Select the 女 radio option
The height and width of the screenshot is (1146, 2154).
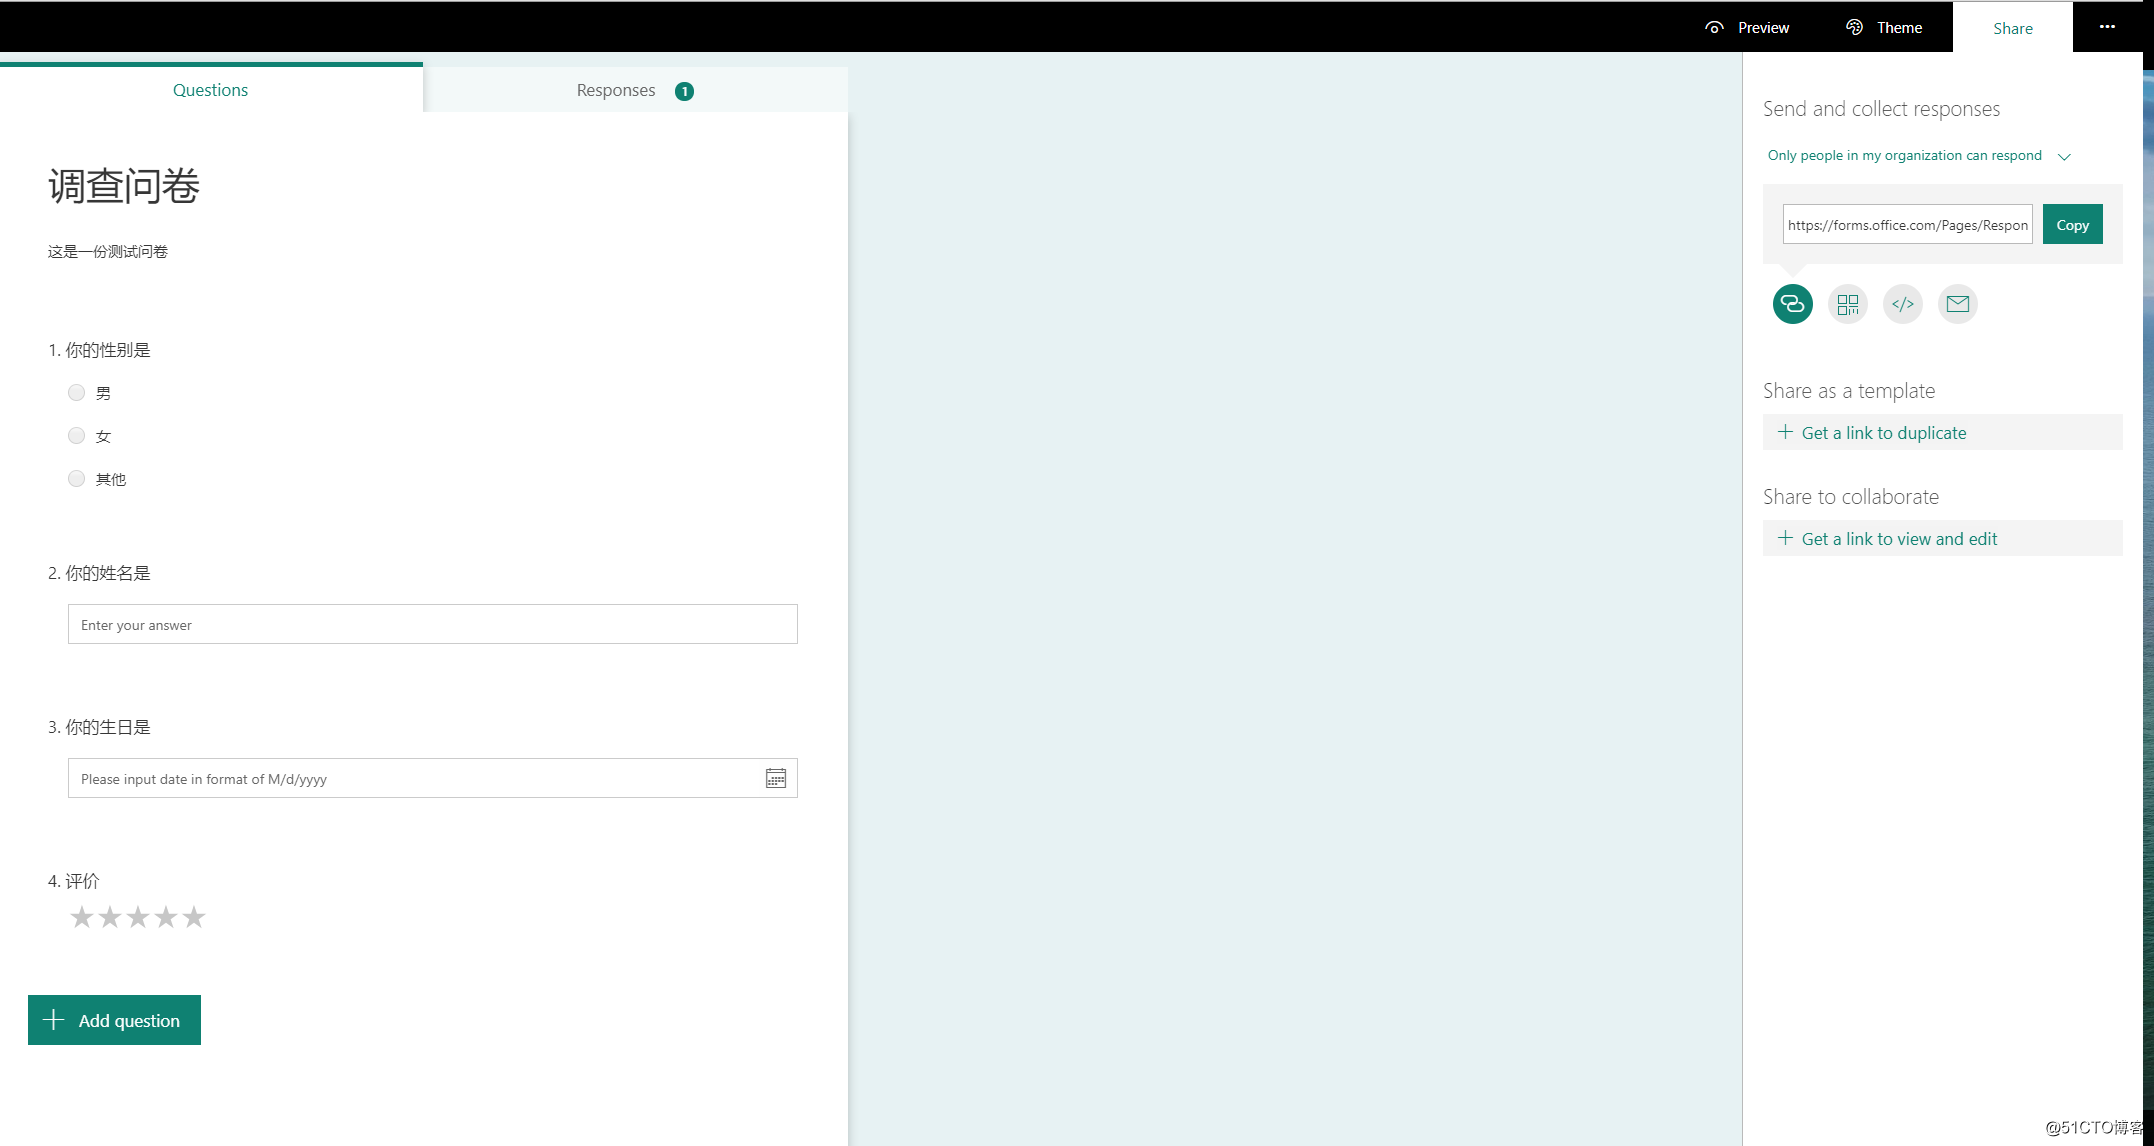point(77,436)
